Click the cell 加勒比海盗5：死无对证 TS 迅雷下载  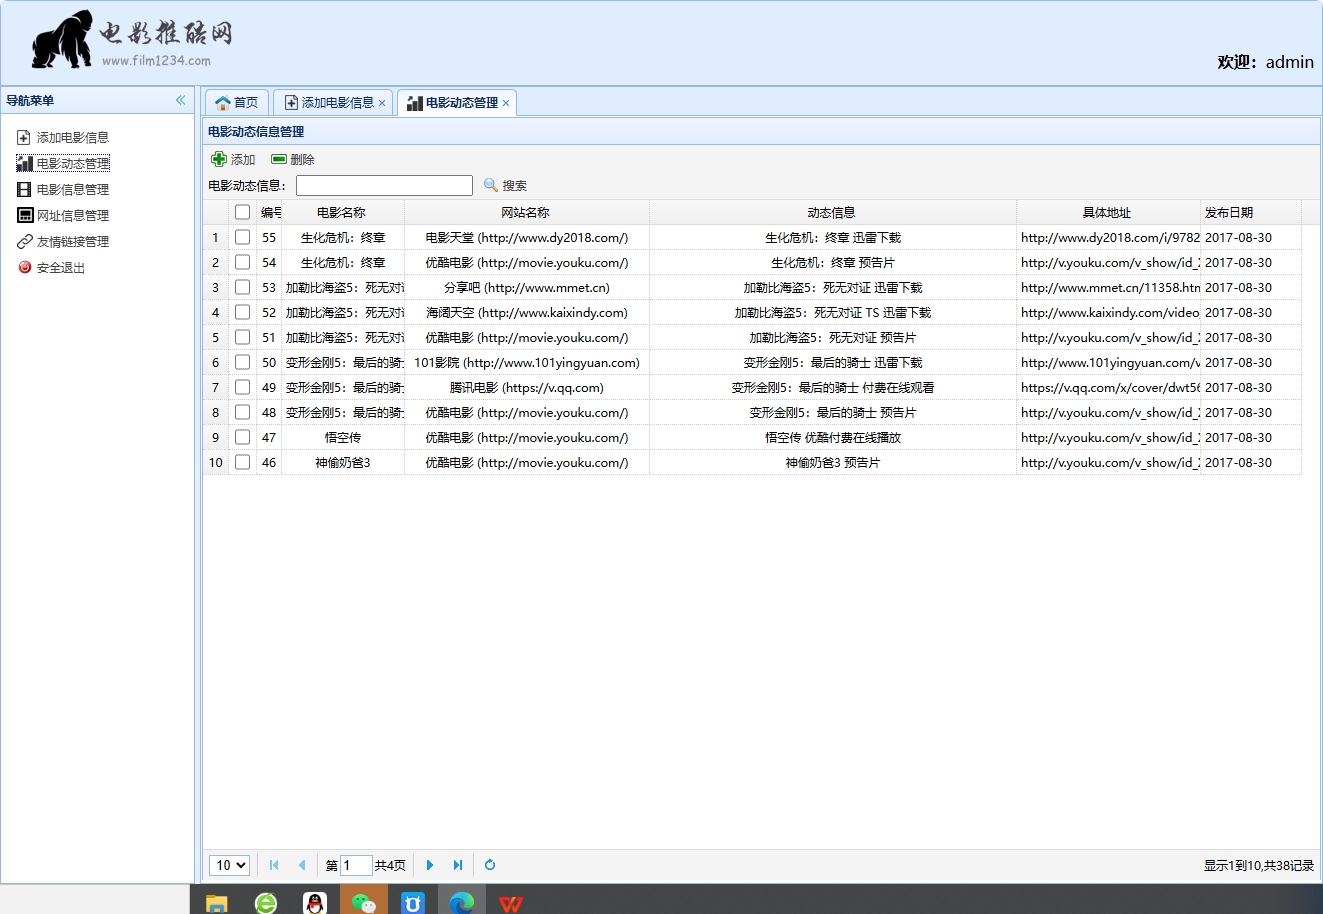coord(833,313)
